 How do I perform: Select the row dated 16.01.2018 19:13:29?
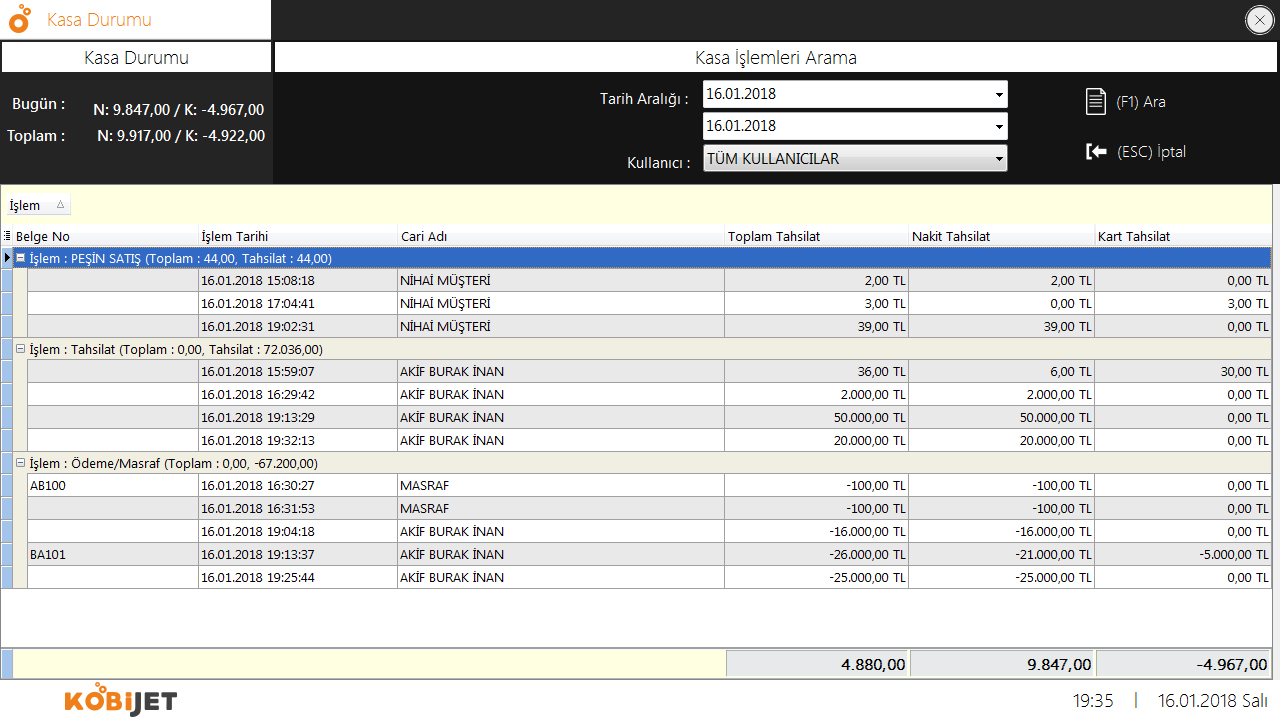click(650, 417)
